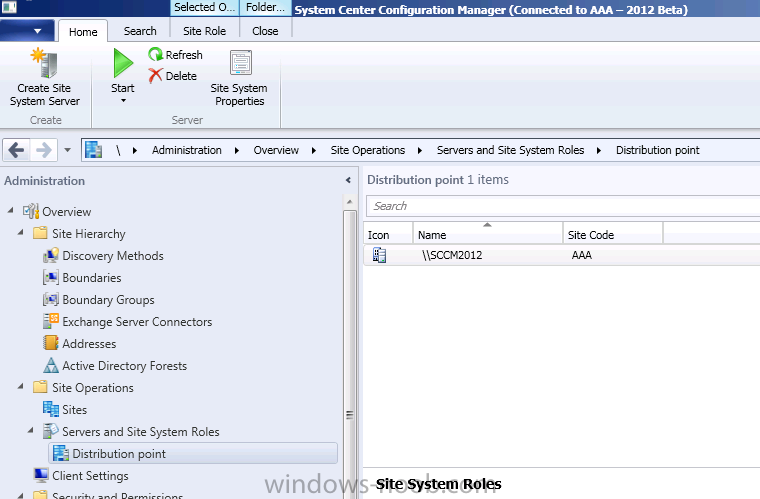Open the navigation history dropdown arrow
This screenshot has width=760, height=499.
click(x=67, y=150)
